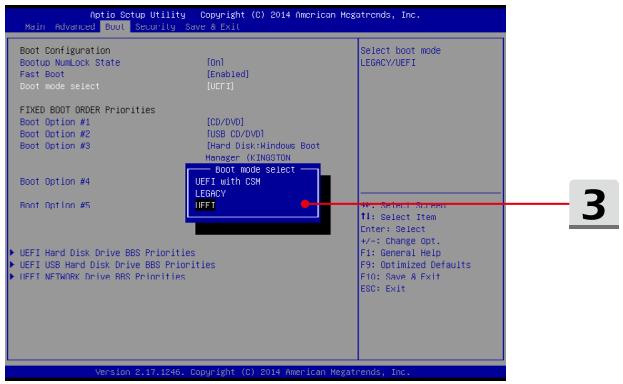This screenshot has width=623, height=384.
Task: Select the Boot tab
Action: pos(115,27)
